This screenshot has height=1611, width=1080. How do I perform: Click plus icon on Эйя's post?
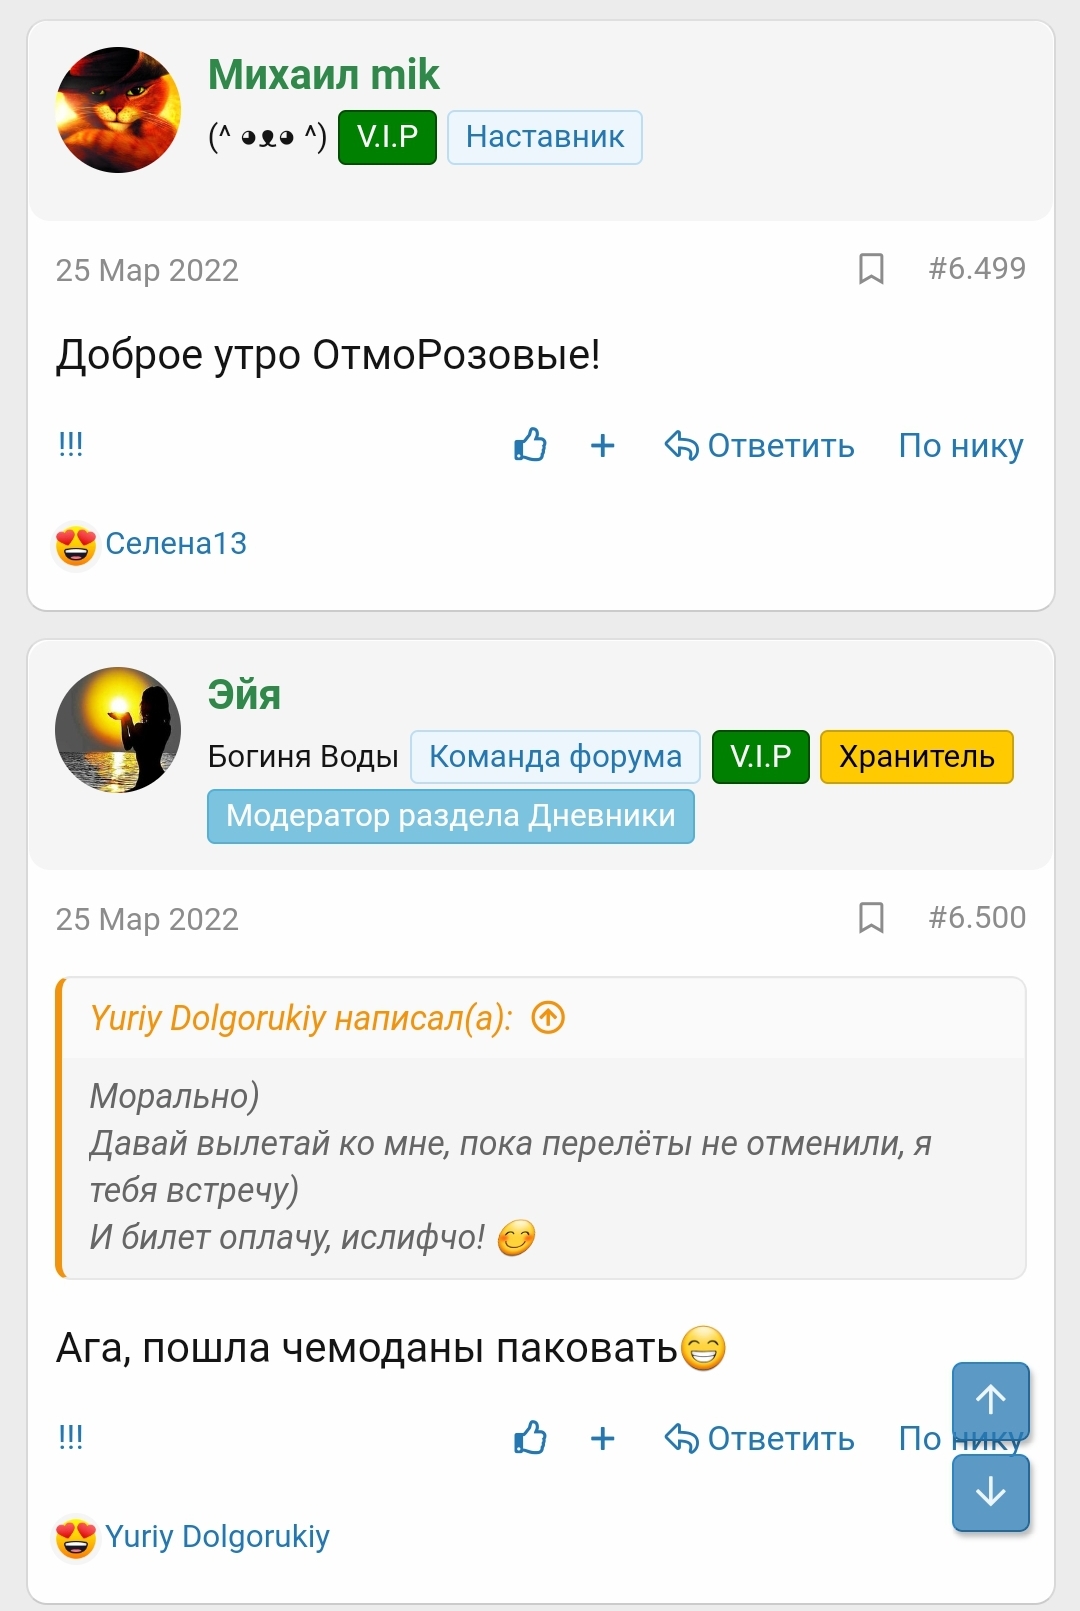[602, 1438]
